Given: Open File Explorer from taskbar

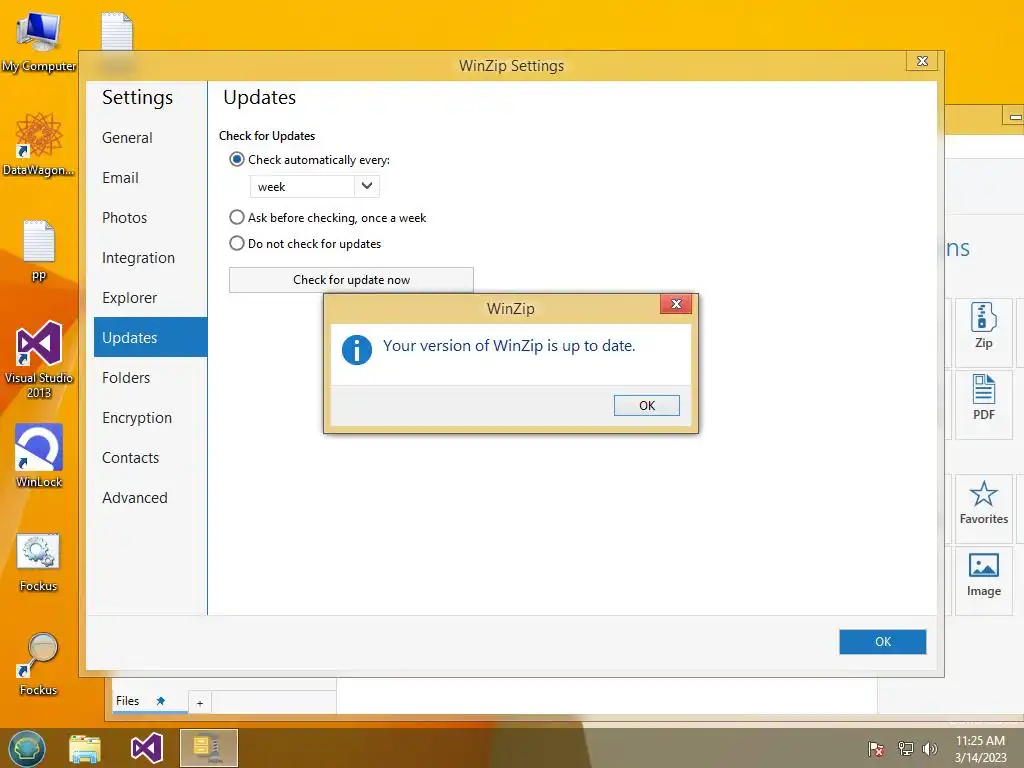Looking at the screenshot, I should click(x=85, y=748).
